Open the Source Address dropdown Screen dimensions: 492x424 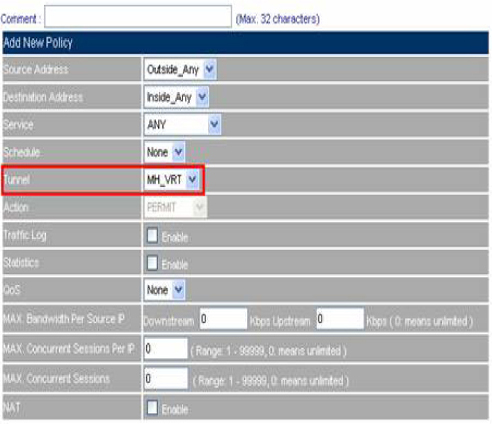coord(180,69)
